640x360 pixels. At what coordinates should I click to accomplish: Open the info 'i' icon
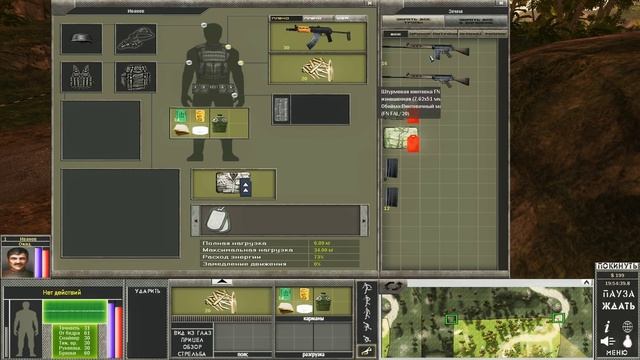tap(607, 327)
